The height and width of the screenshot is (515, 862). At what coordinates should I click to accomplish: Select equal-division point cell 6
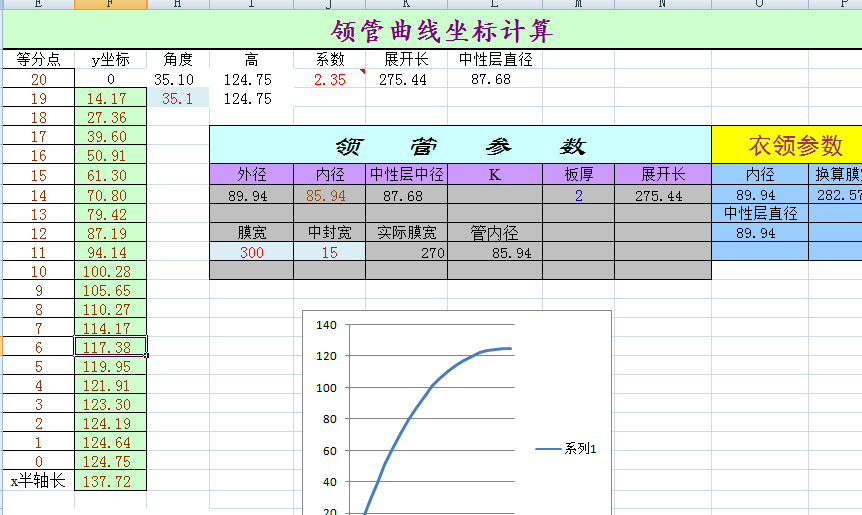pyautogui.click(x=38, y=347)
